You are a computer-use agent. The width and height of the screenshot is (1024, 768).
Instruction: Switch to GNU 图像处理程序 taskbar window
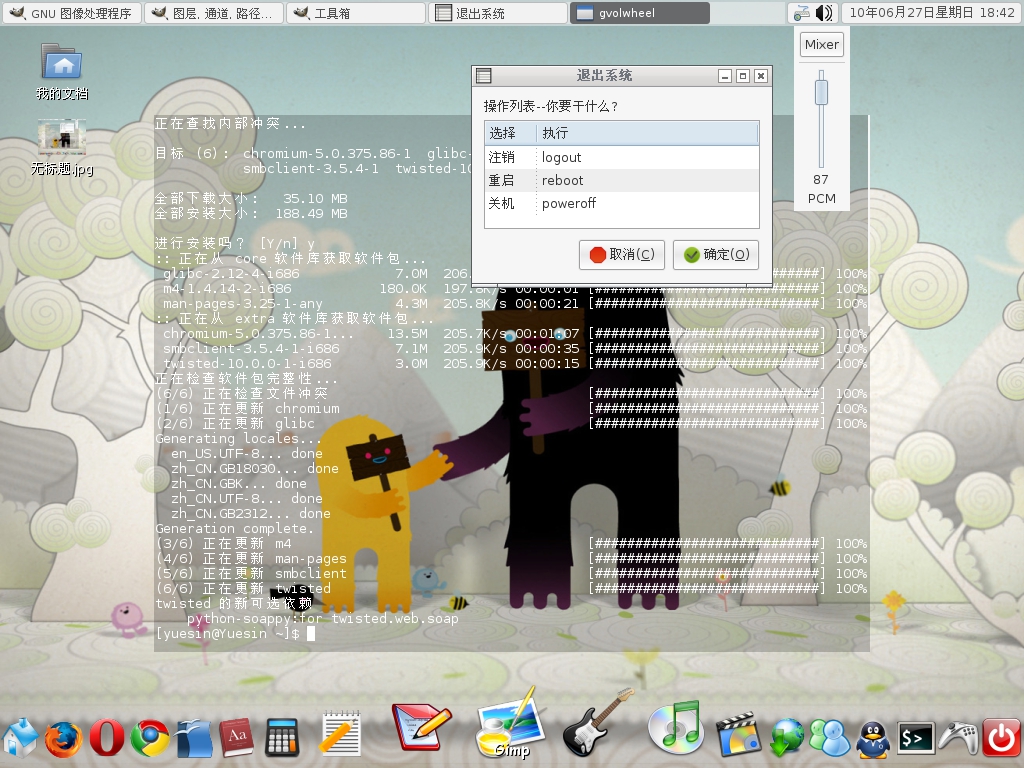pyautogui.click(x=72, y=12)
